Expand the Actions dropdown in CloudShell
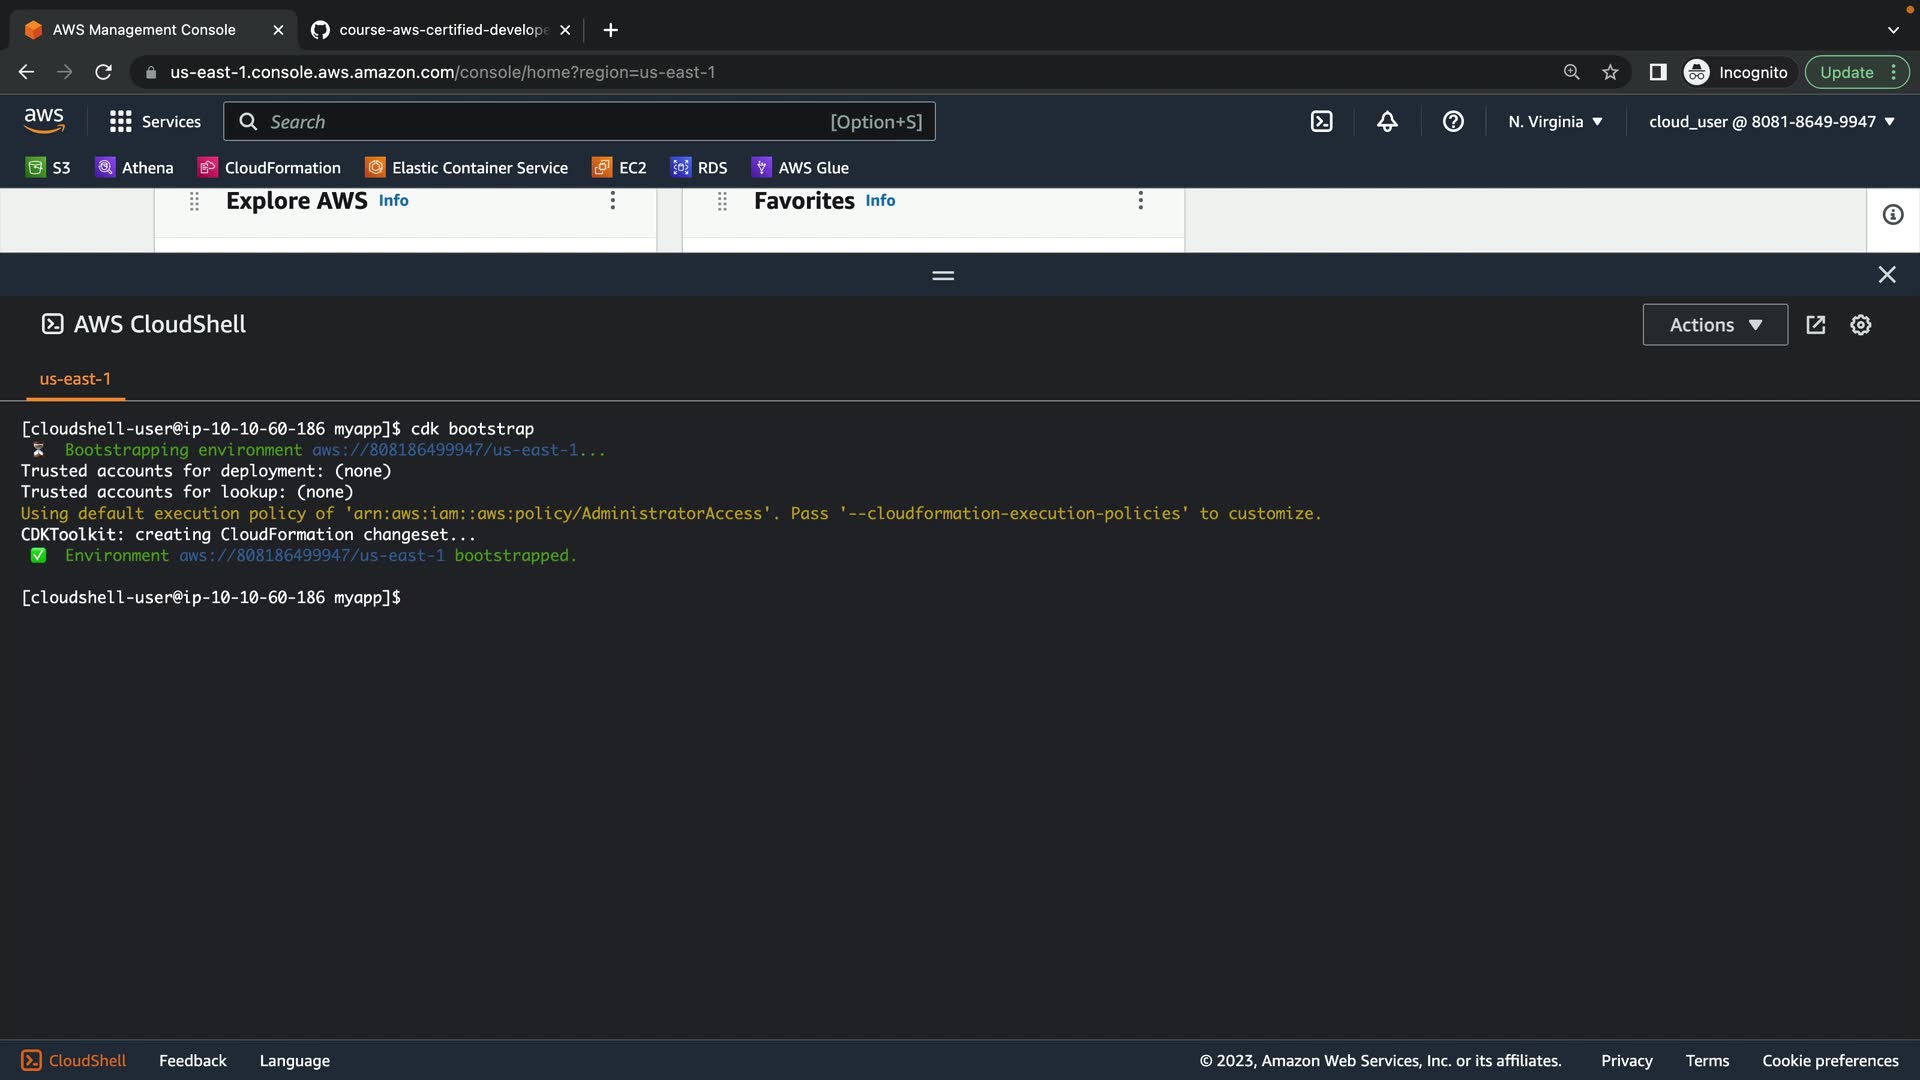 [x=1715, y=325]
